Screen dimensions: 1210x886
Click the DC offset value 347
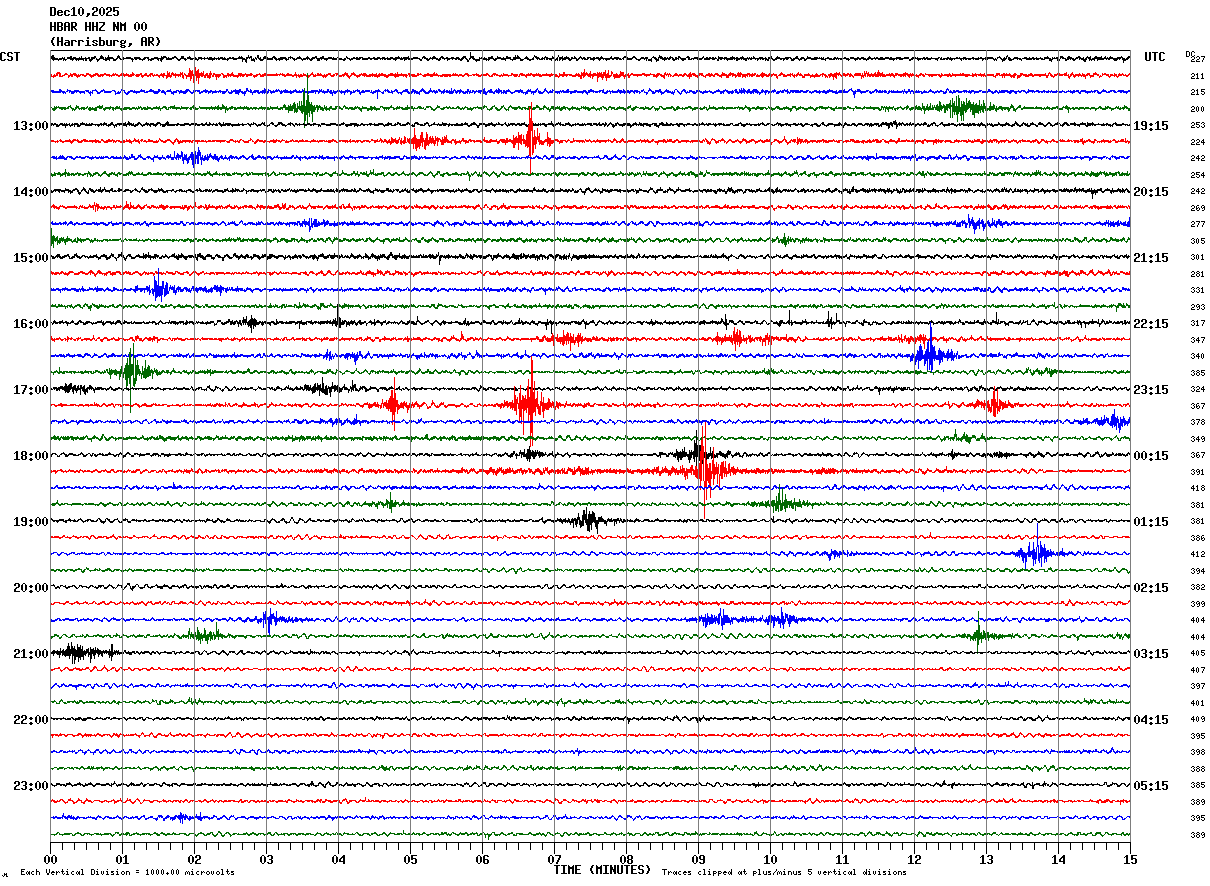(1197, 341)
